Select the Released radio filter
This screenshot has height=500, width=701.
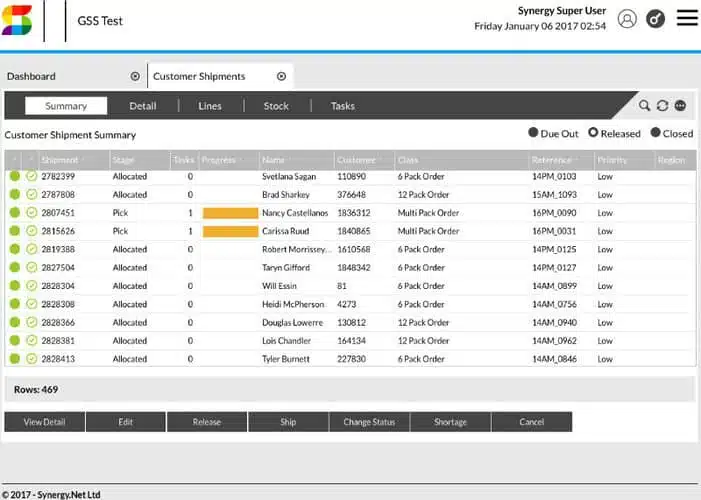(593, 132)
